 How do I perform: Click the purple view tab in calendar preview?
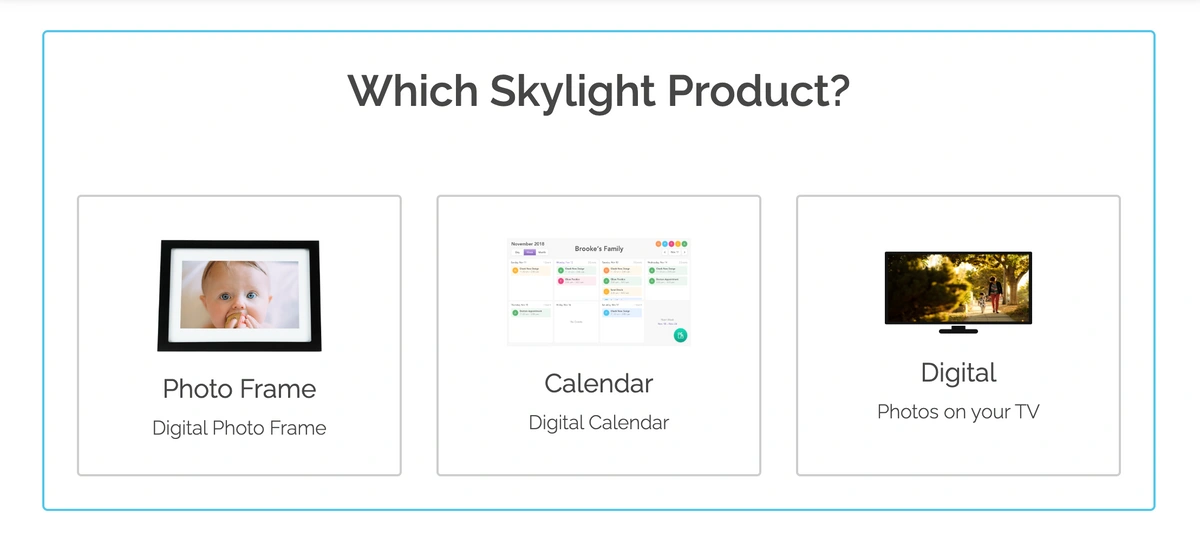point(530,252)
